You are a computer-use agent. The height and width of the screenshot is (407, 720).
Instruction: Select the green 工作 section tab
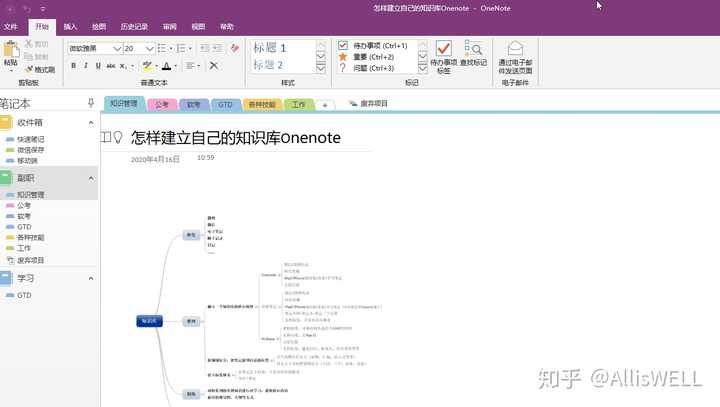tap(298, 105)
